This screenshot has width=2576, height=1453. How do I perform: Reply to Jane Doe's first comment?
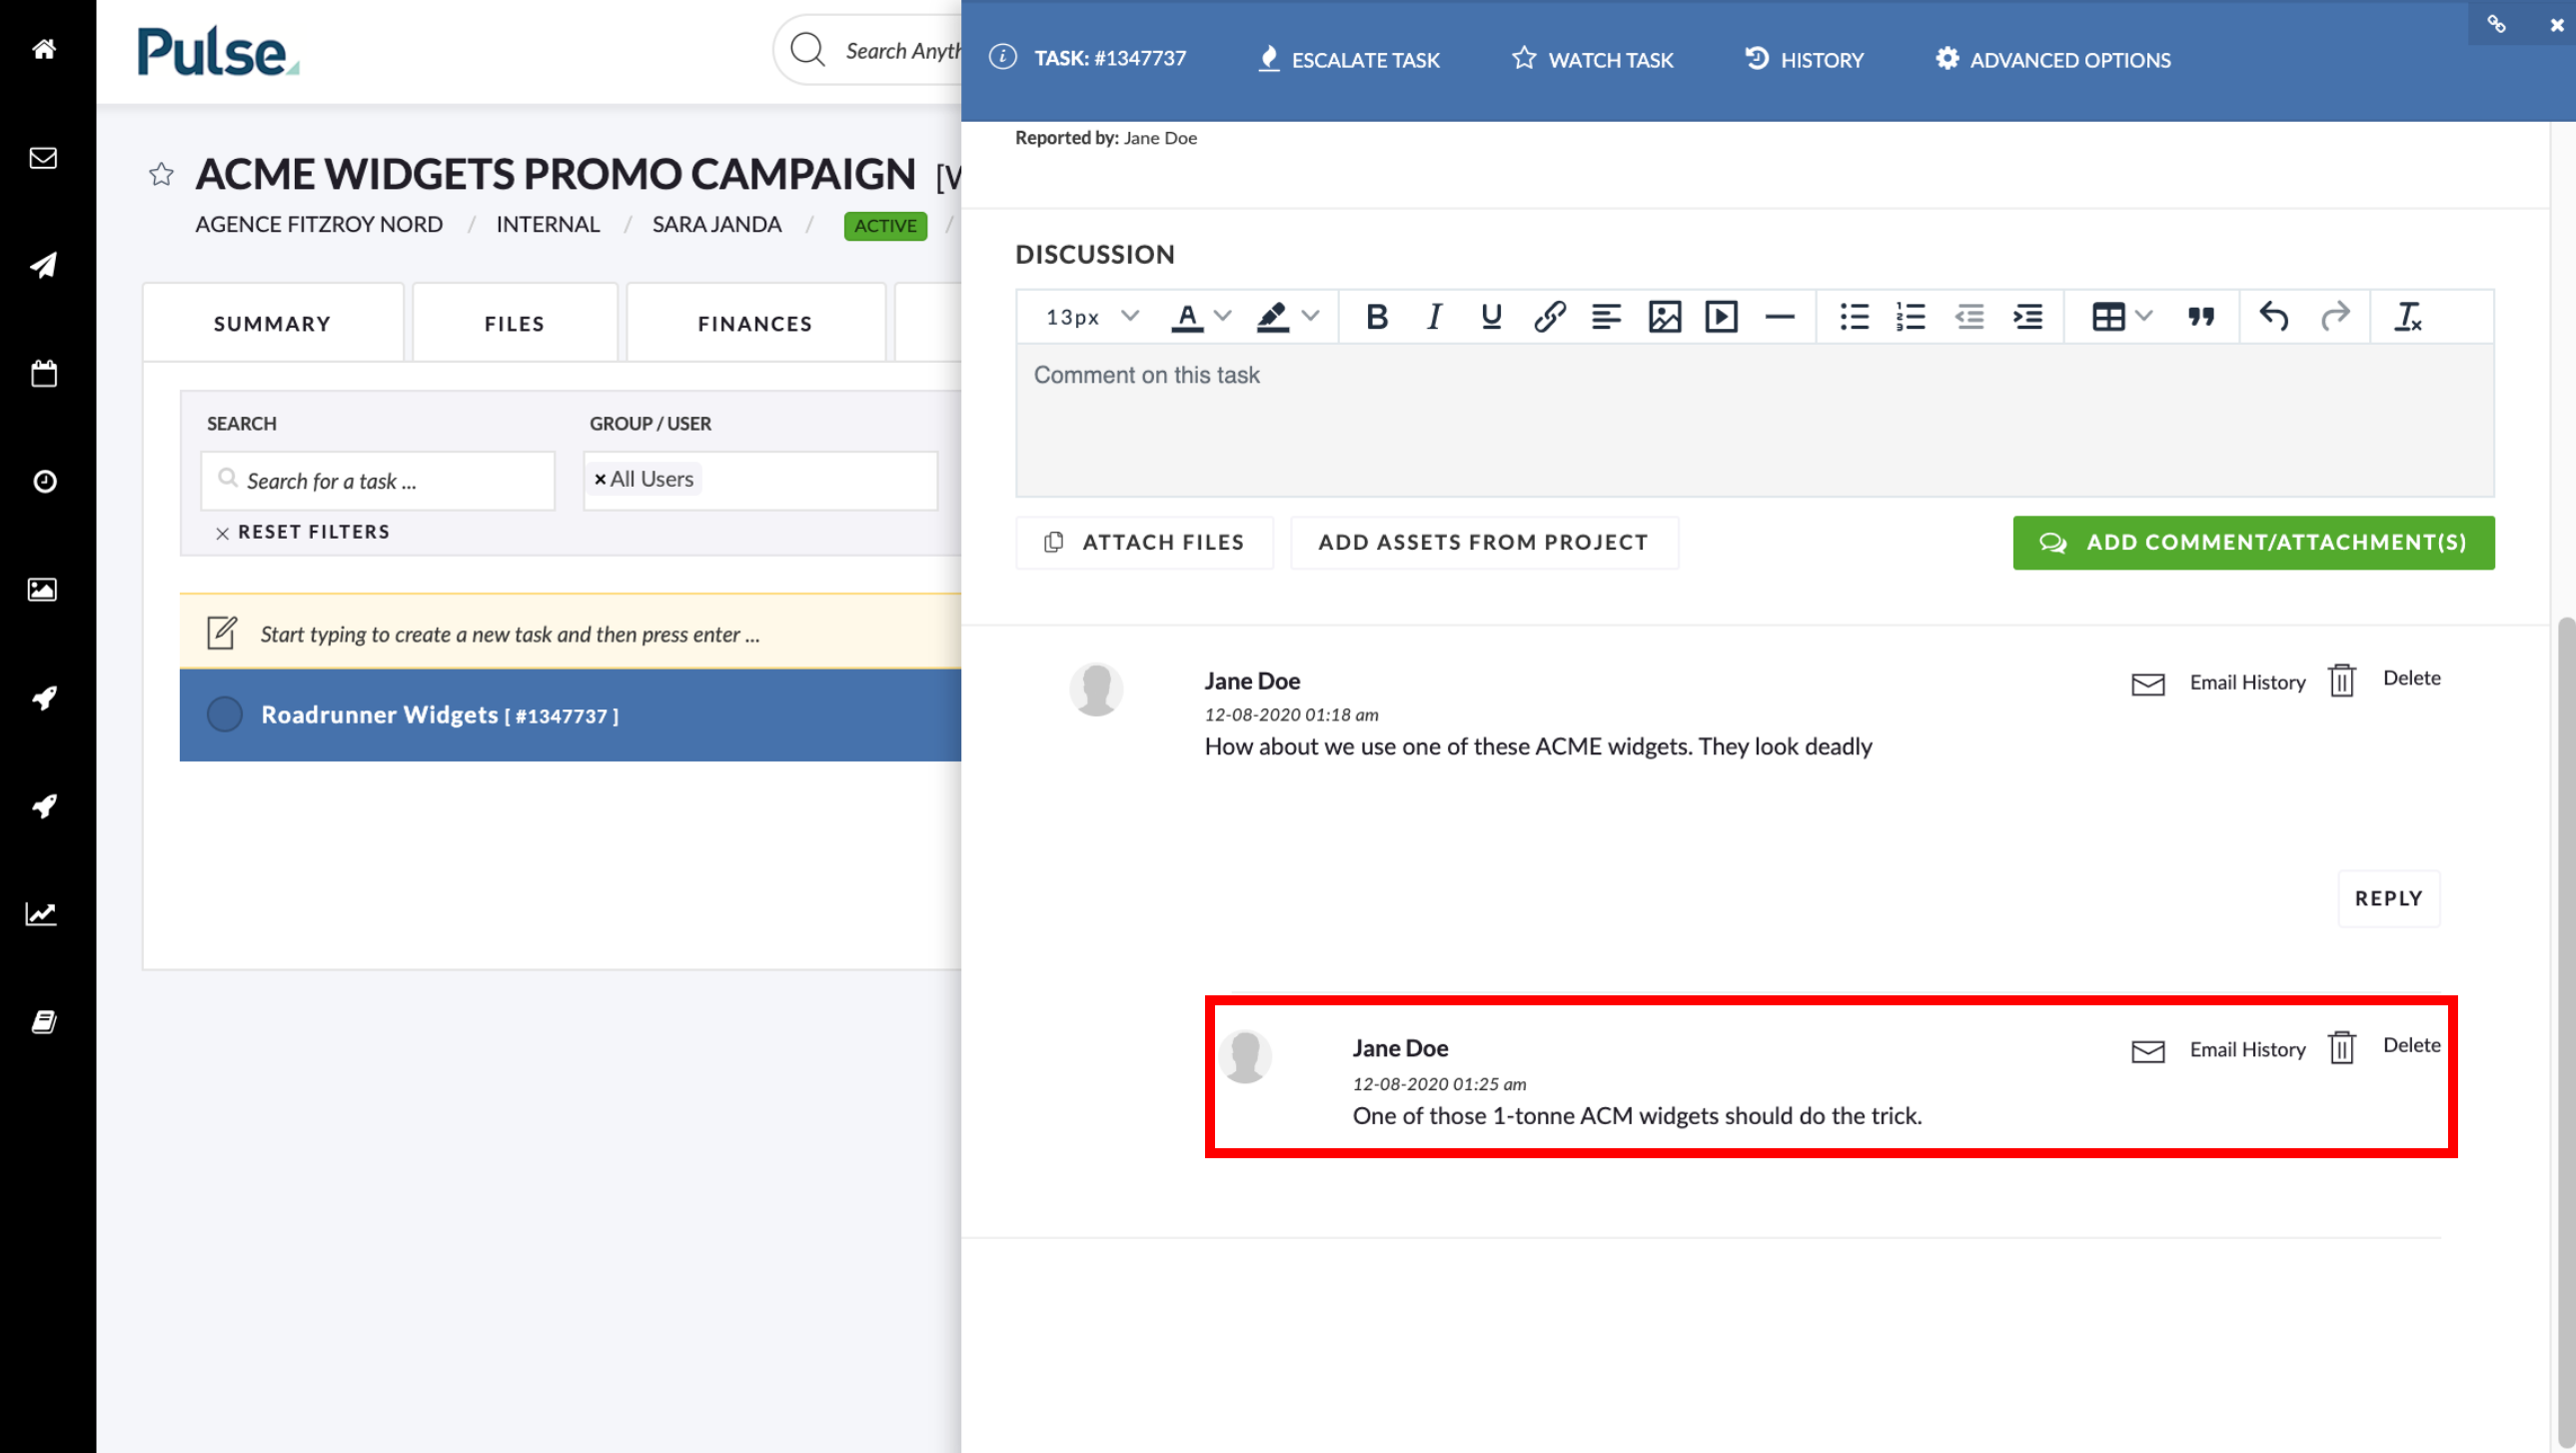(2389, 898)
